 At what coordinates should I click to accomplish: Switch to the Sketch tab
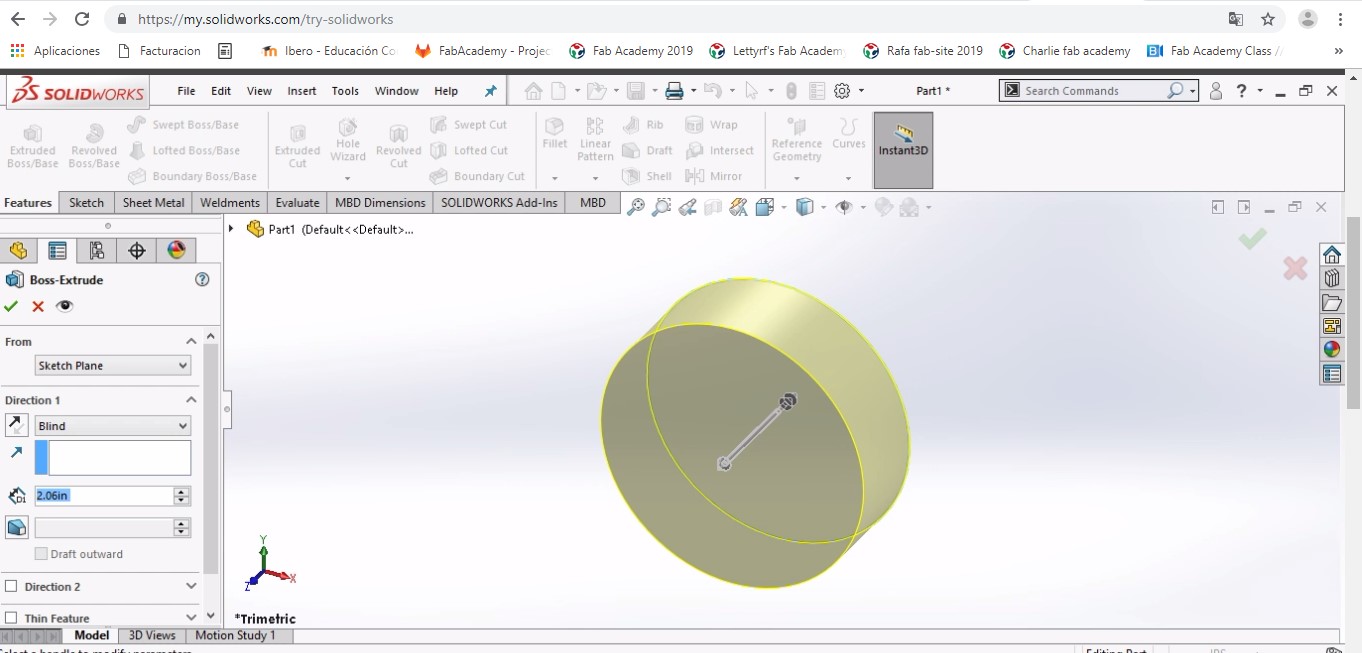(x=86, y=202)
